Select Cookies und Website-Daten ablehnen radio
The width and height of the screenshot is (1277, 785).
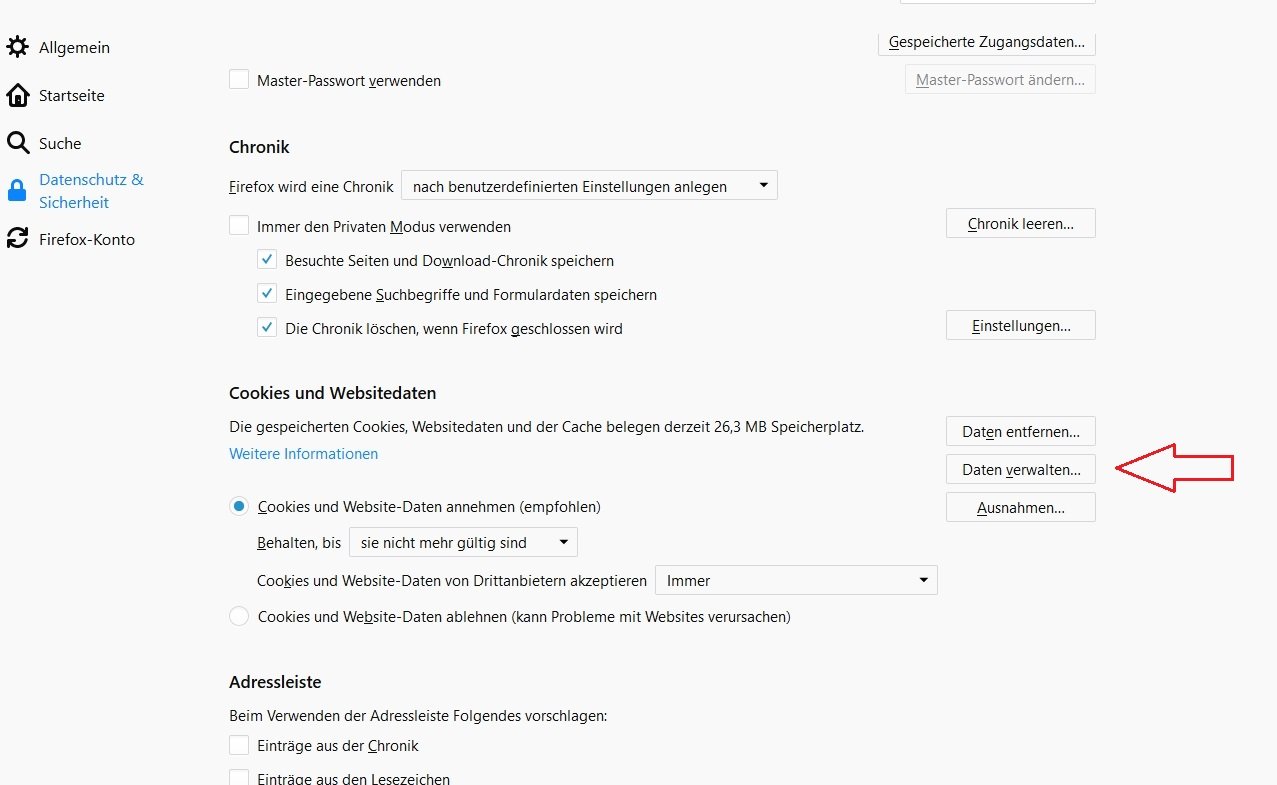[239, 616]
